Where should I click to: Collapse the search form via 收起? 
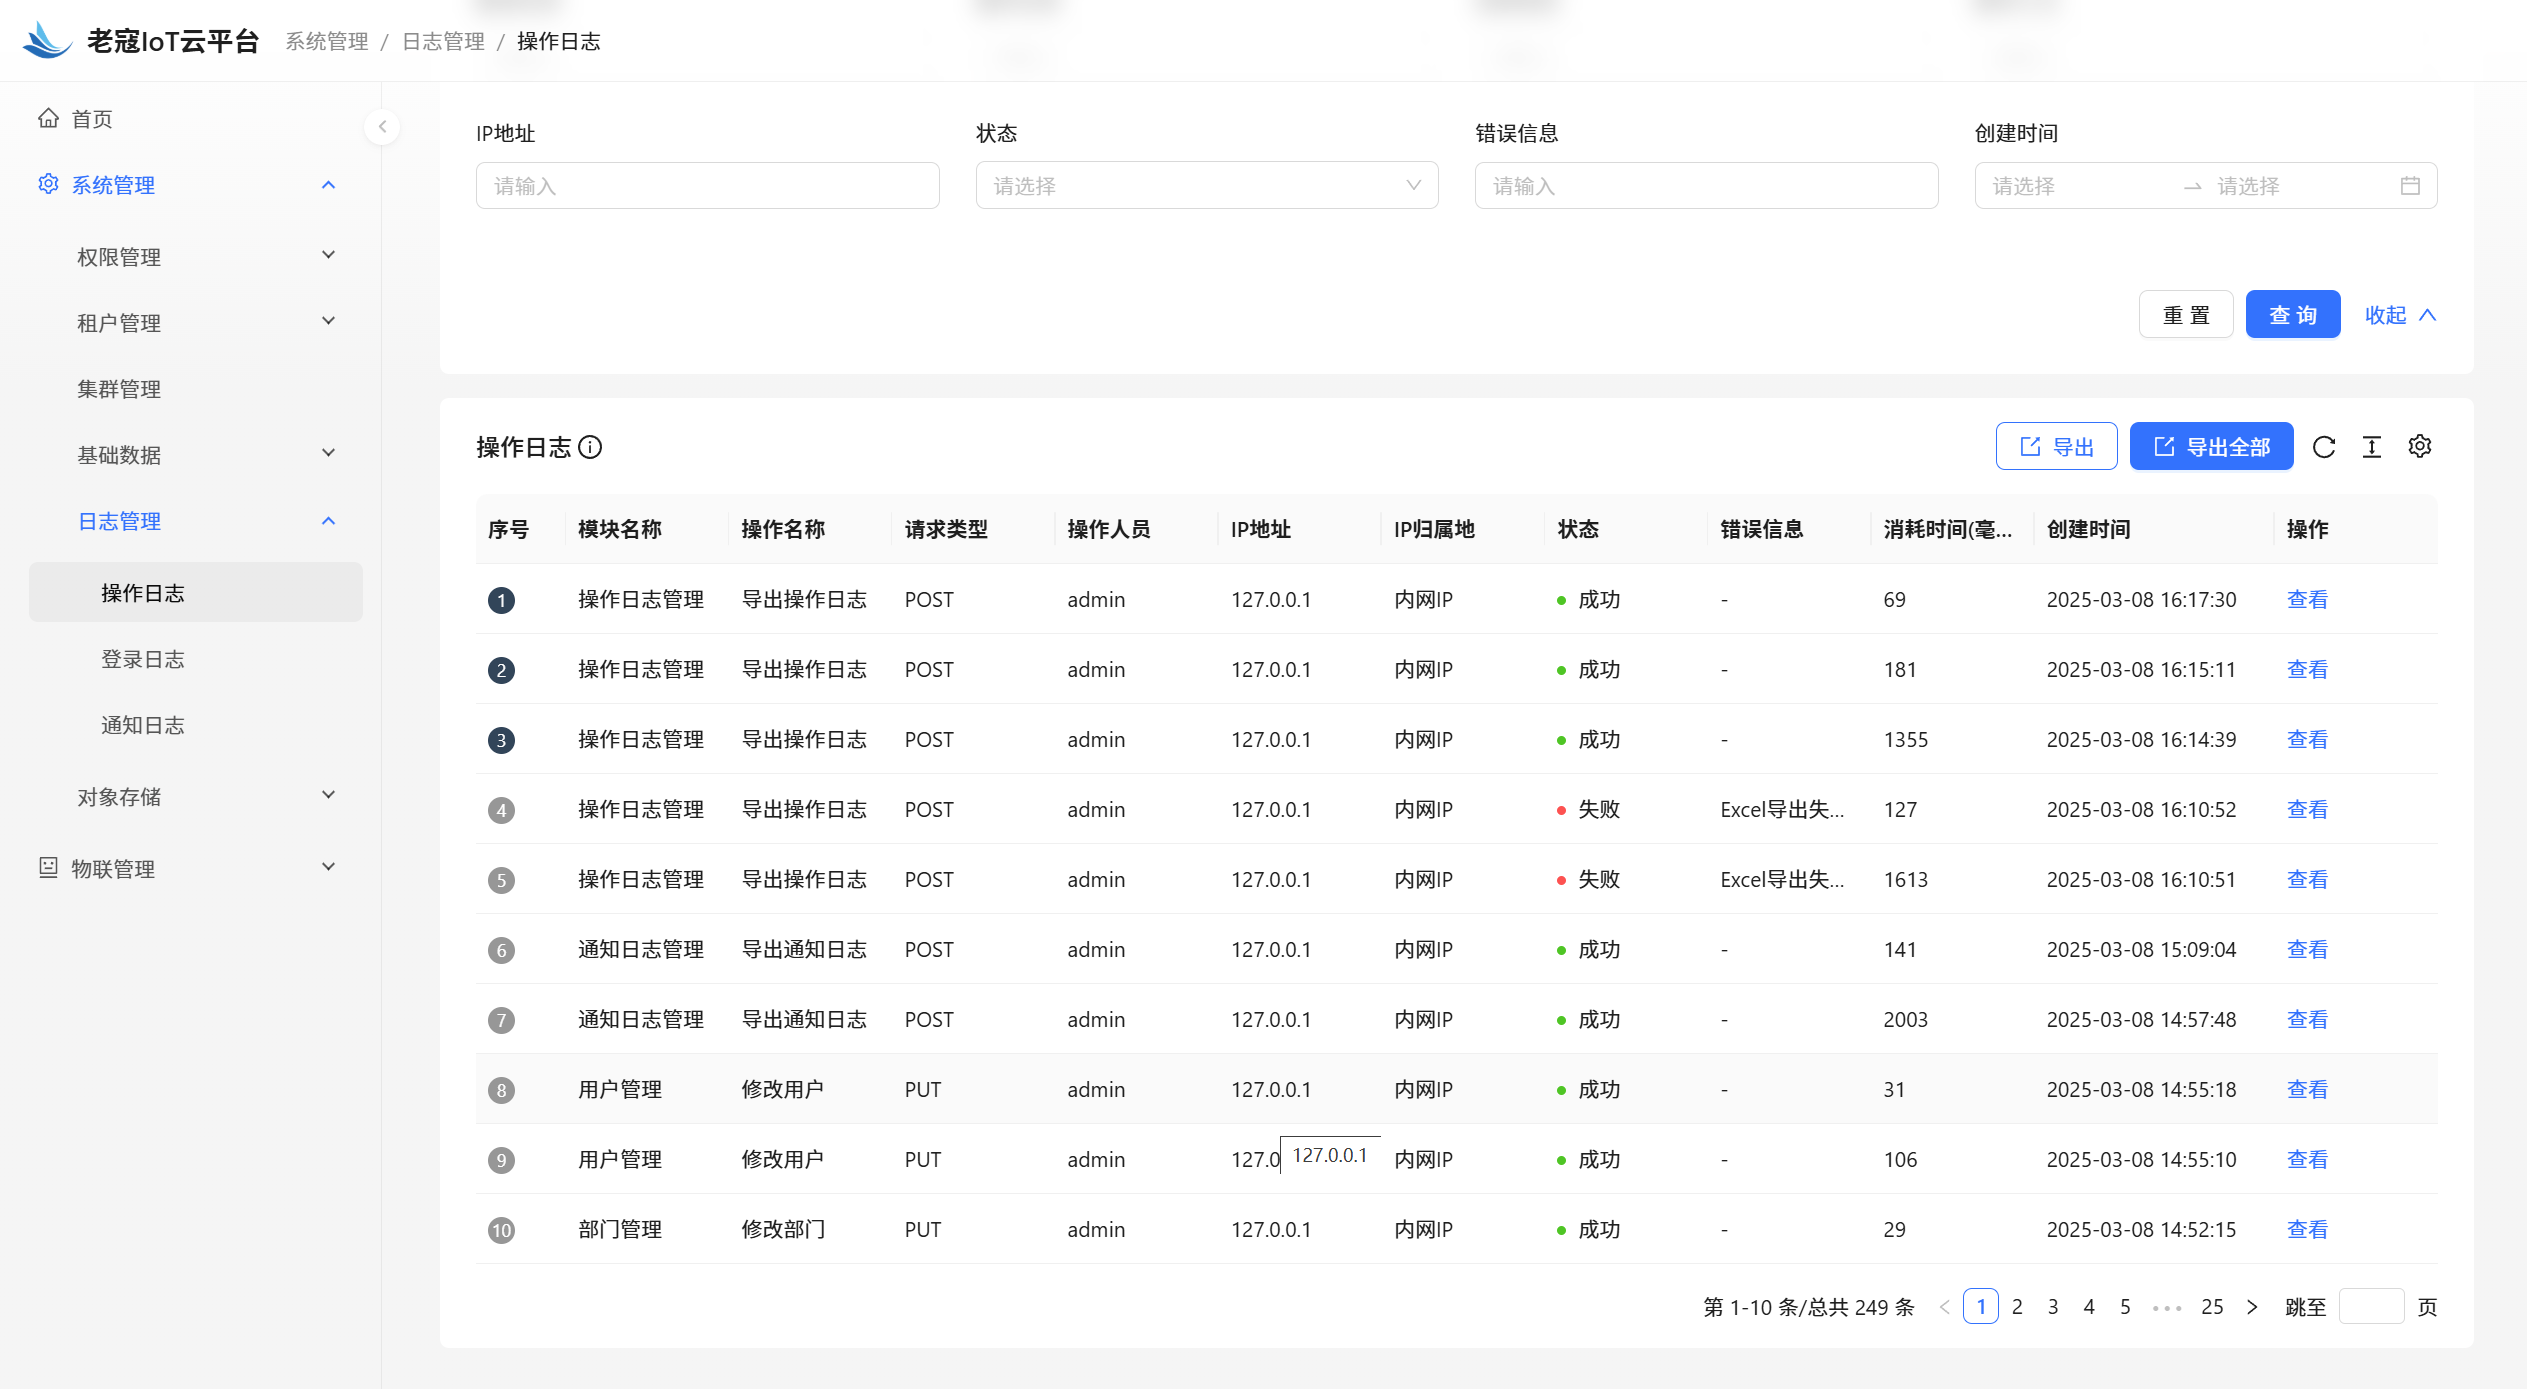coord(2400,315)
